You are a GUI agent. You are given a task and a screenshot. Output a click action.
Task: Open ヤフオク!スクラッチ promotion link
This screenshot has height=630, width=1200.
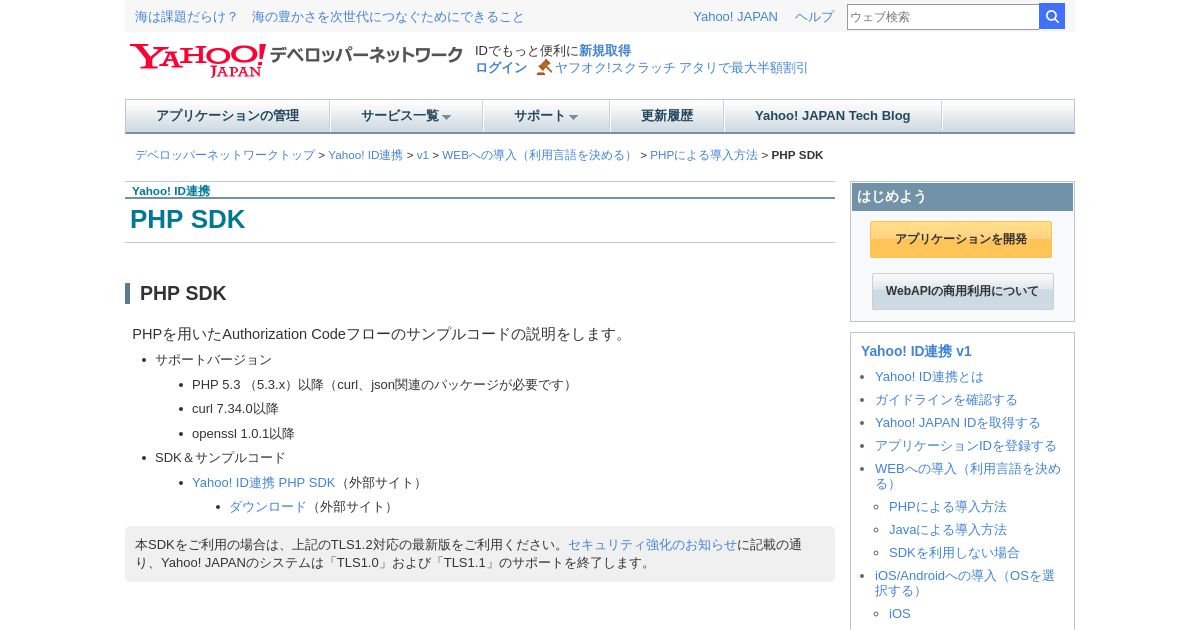click(x=681, y=67)
